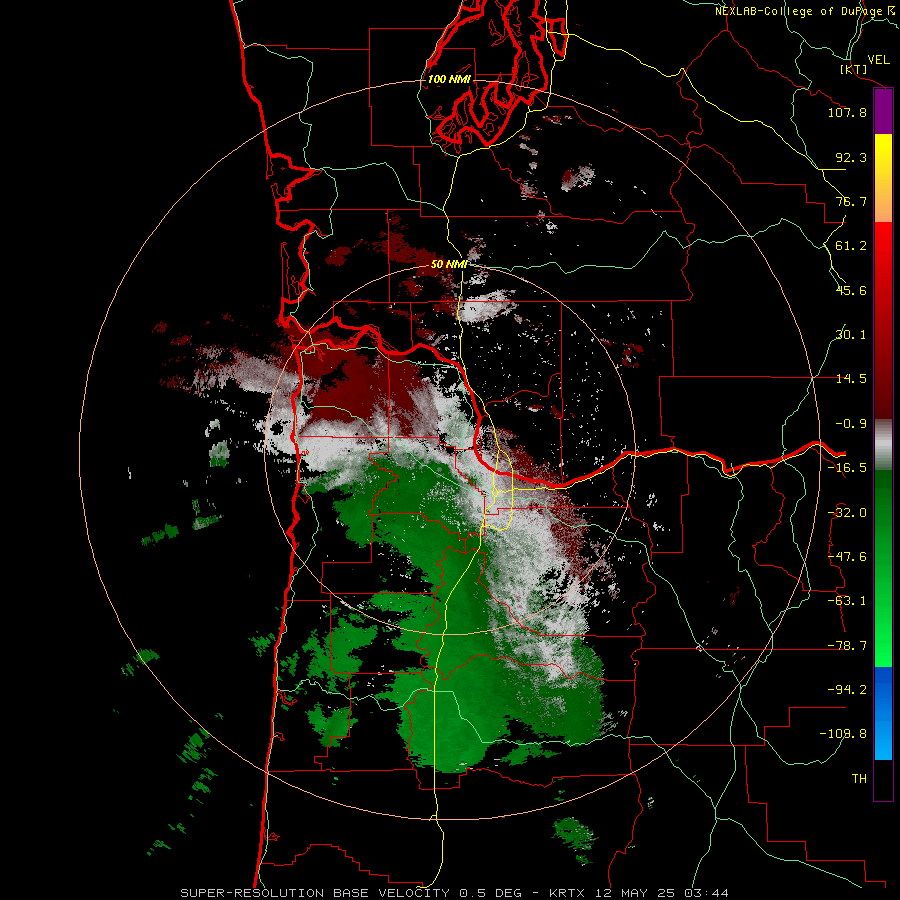Click the VEL legend title
This screenshot has height=900, width=900.
point(878,60)
